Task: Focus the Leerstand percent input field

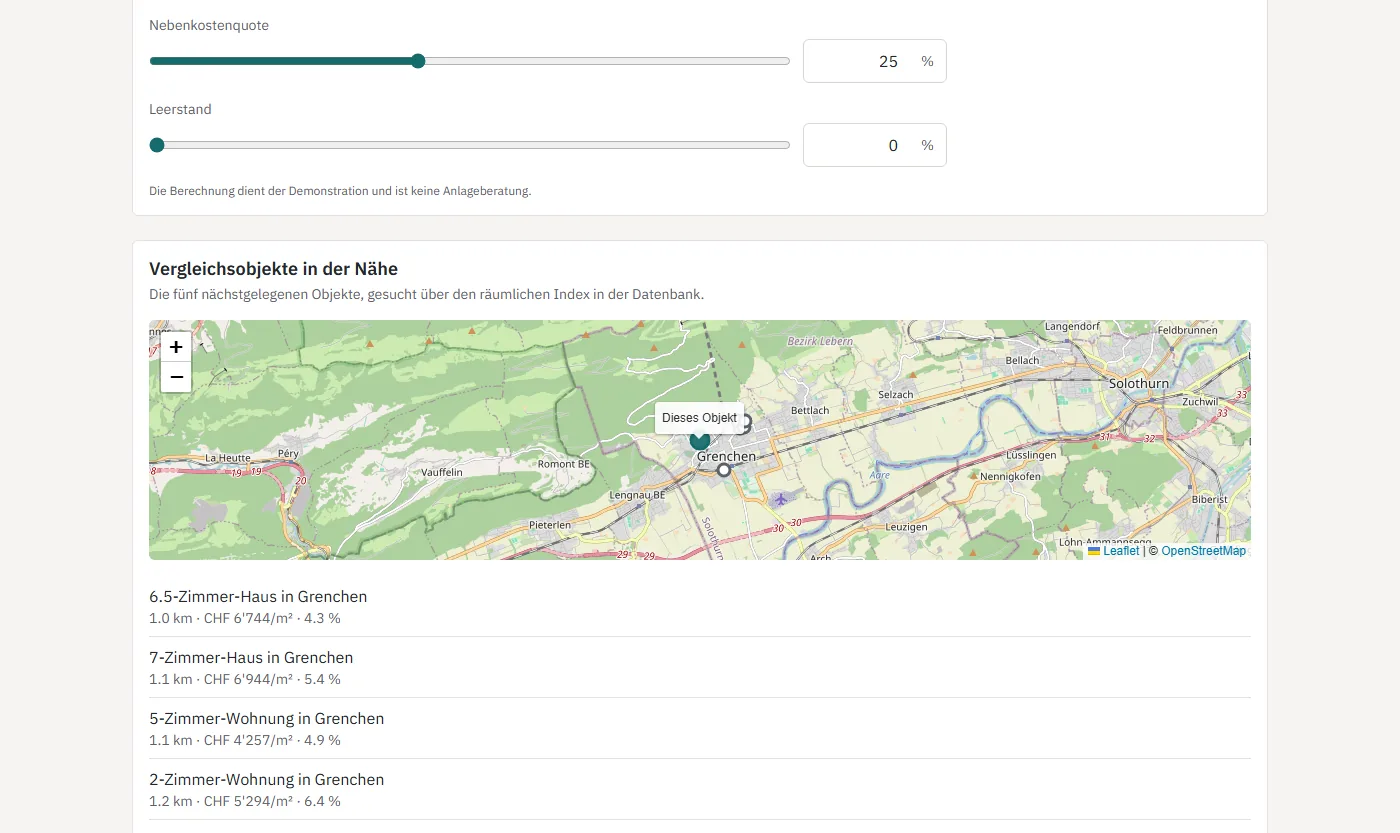Action: 875,145
